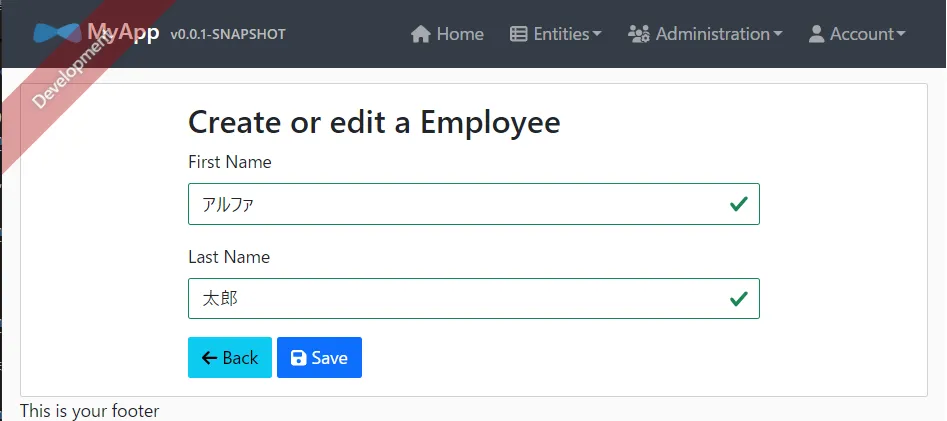
Task: Save the Employee form
Action: (319, 358)
